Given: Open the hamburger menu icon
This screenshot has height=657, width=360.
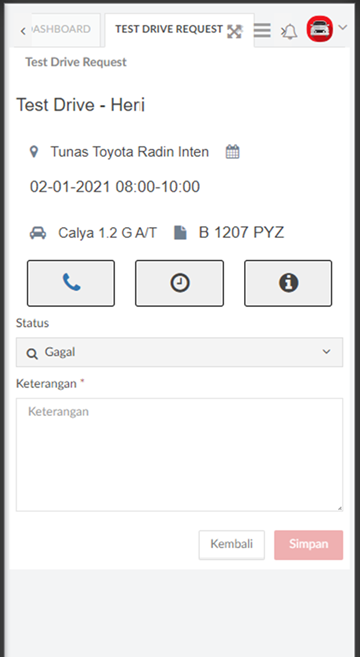Looking at the screenshot, I should coord(262,30).
